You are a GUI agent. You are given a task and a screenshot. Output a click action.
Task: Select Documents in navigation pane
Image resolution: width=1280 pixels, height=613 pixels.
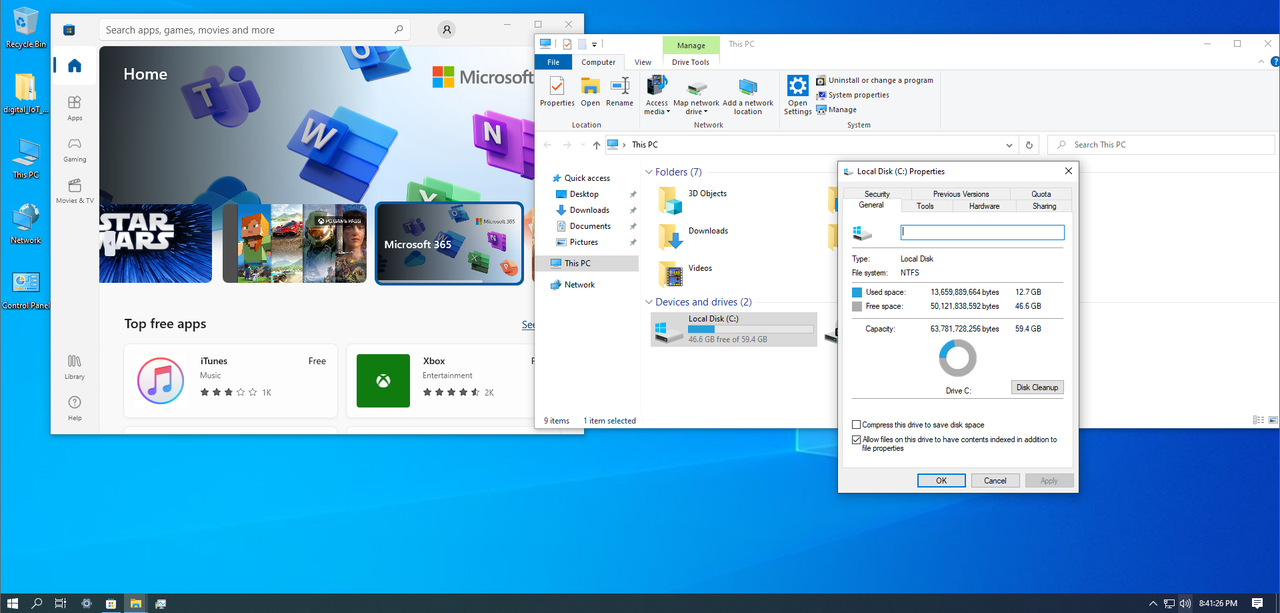point(590,226)
